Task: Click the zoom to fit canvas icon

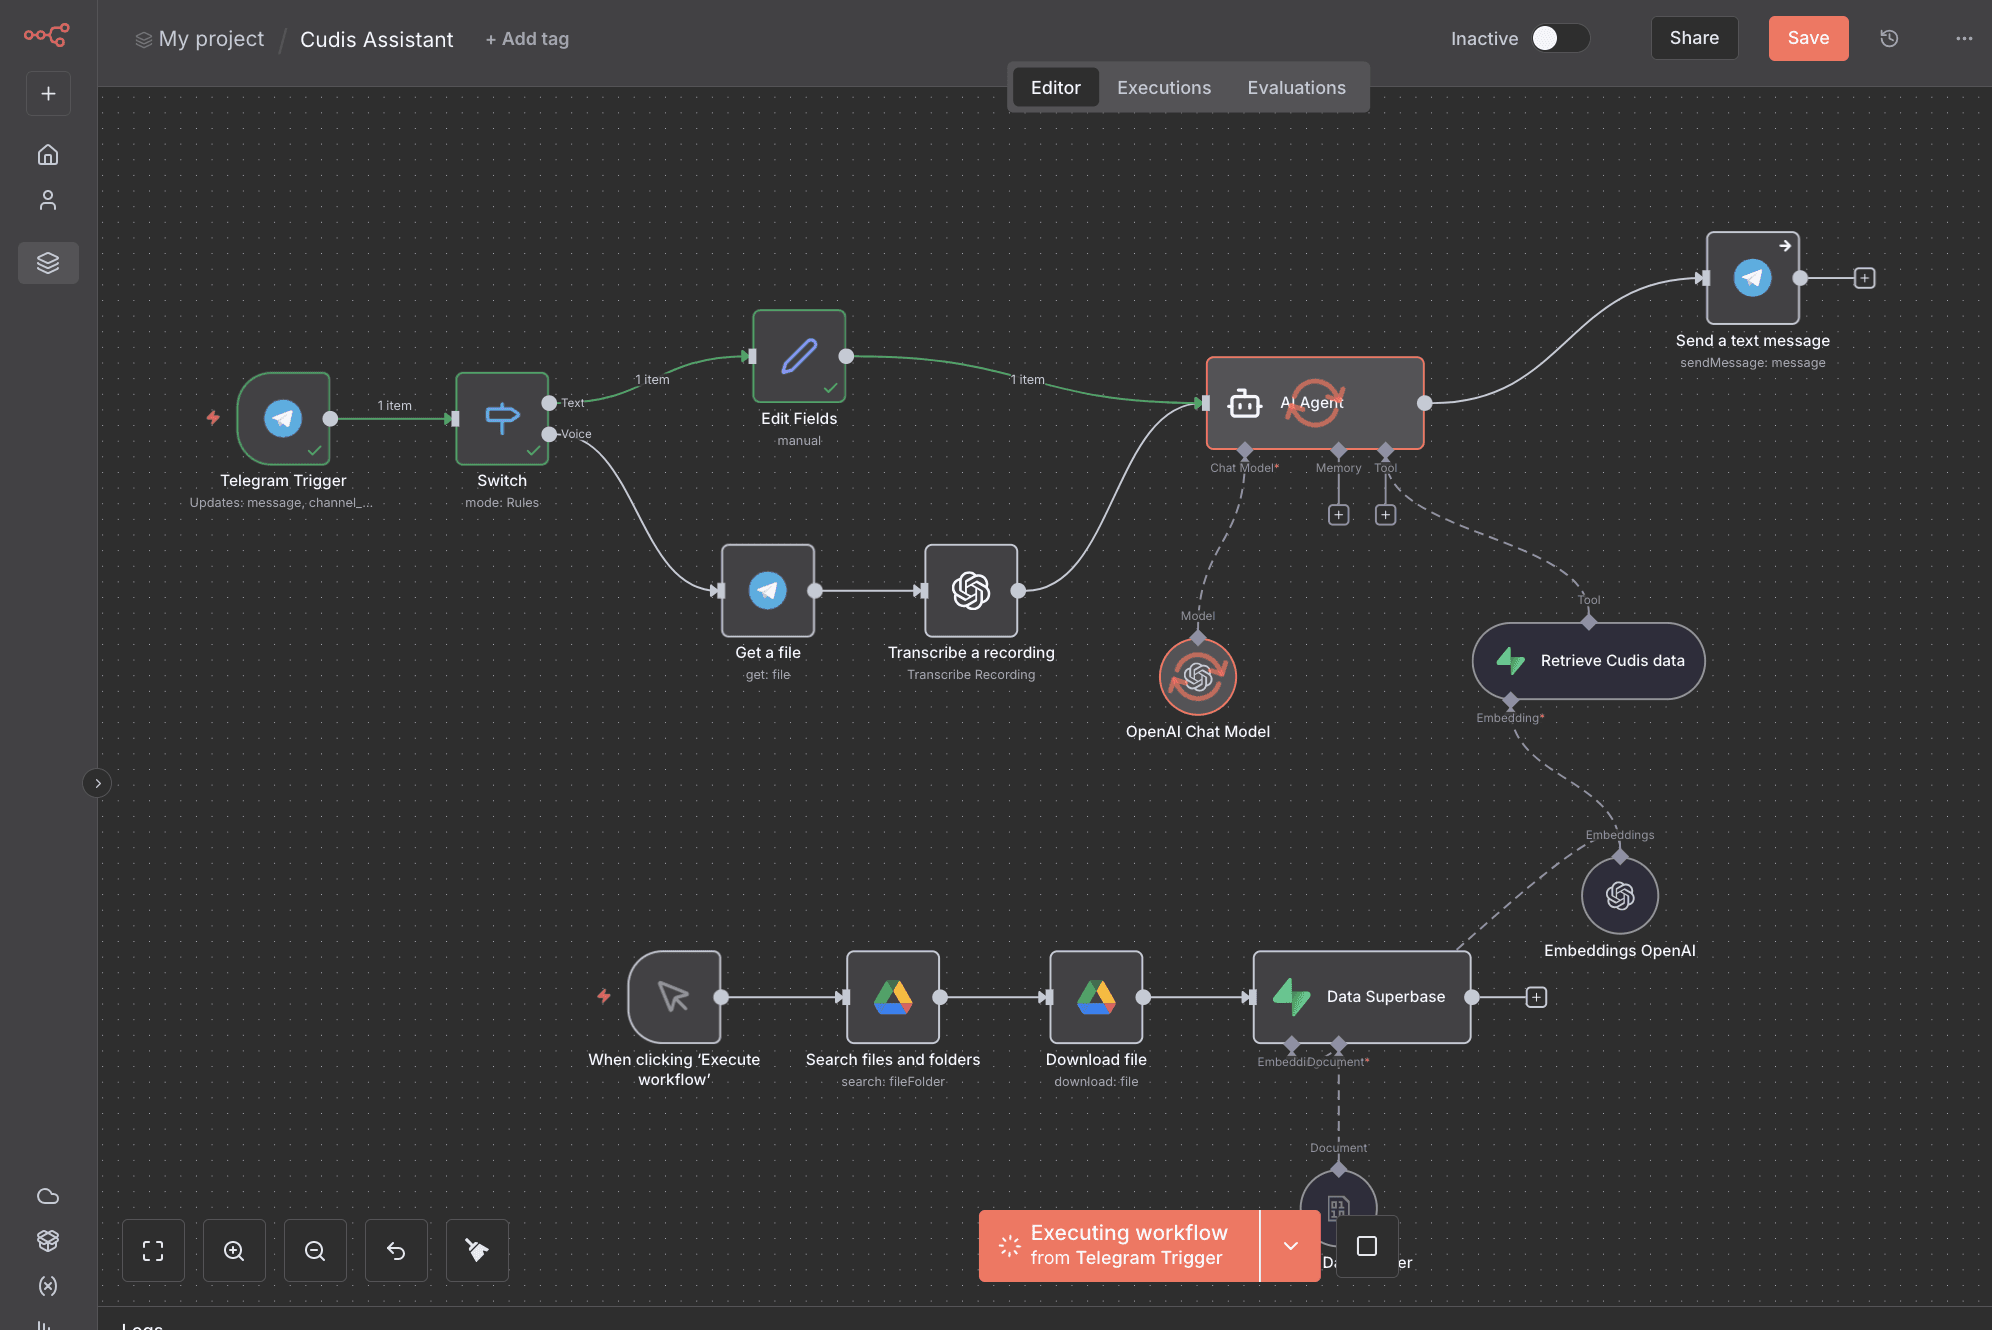Action: [x=153, y=1250]
